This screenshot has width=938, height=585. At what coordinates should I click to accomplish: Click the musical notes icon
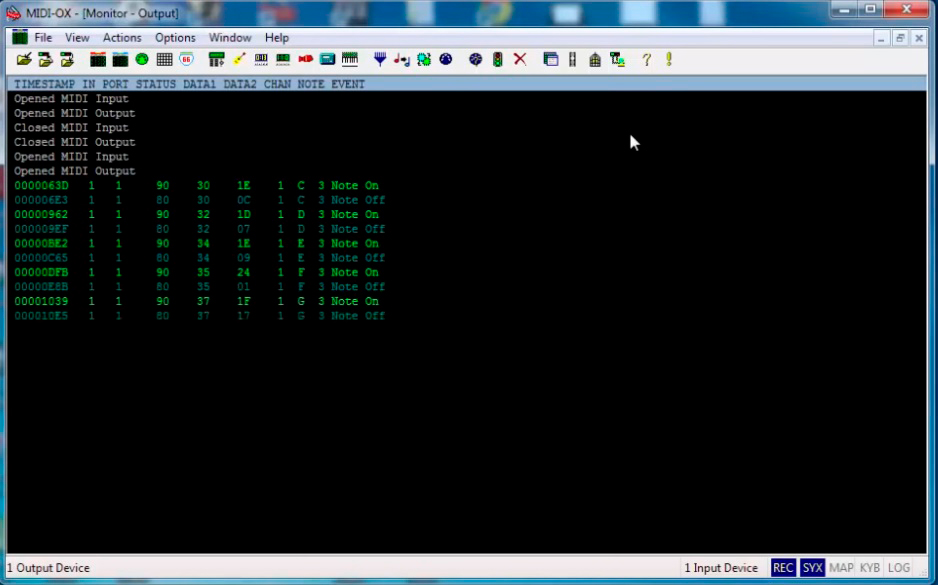(401, 59)
